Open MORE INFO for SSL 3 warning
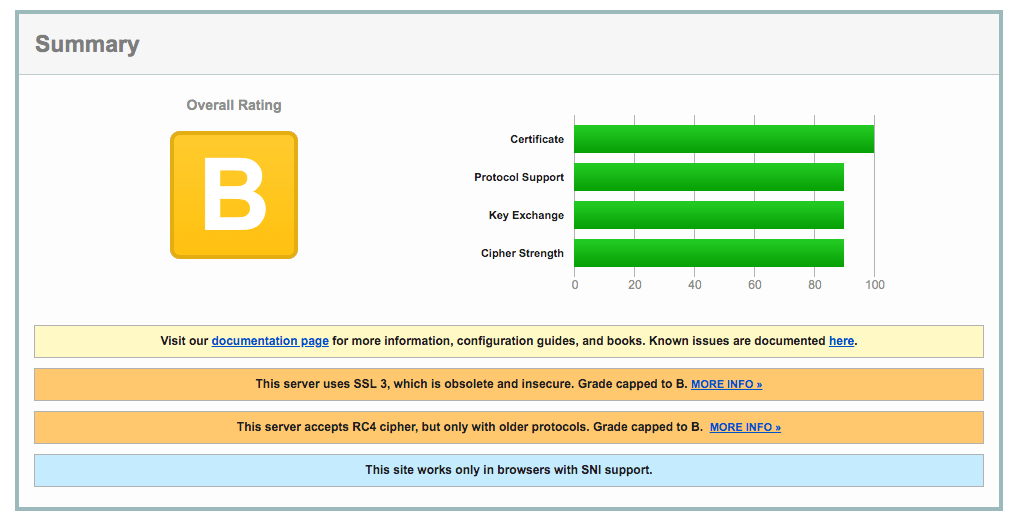The image size is (1017, 522). coord(726,384)
